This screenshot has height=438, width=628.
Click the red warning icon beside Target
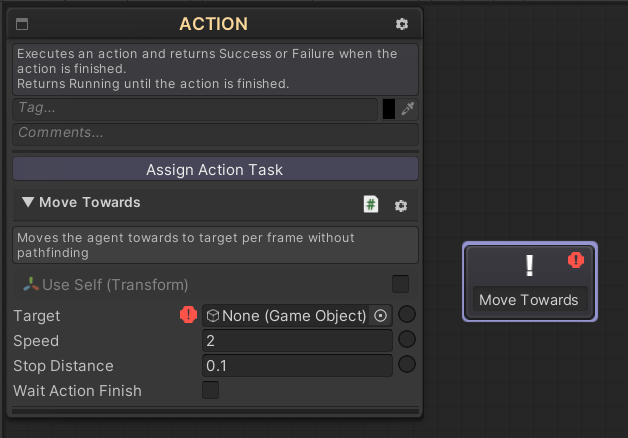[188, 314]
